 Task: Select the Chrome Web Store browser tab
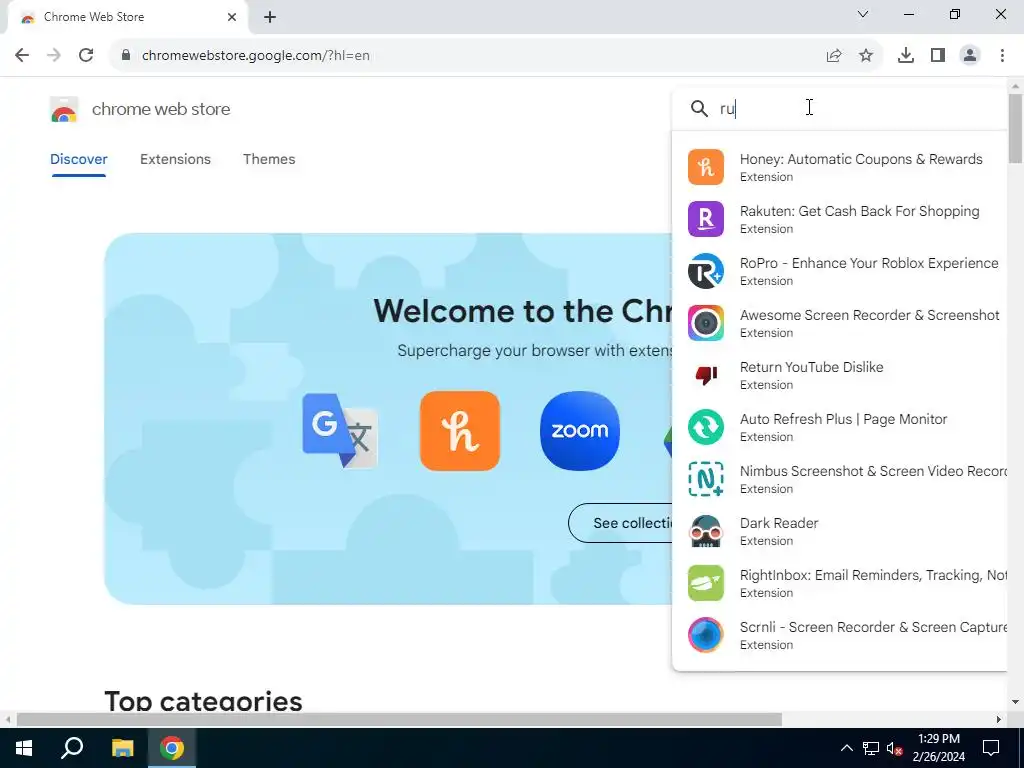pos(127,17)
